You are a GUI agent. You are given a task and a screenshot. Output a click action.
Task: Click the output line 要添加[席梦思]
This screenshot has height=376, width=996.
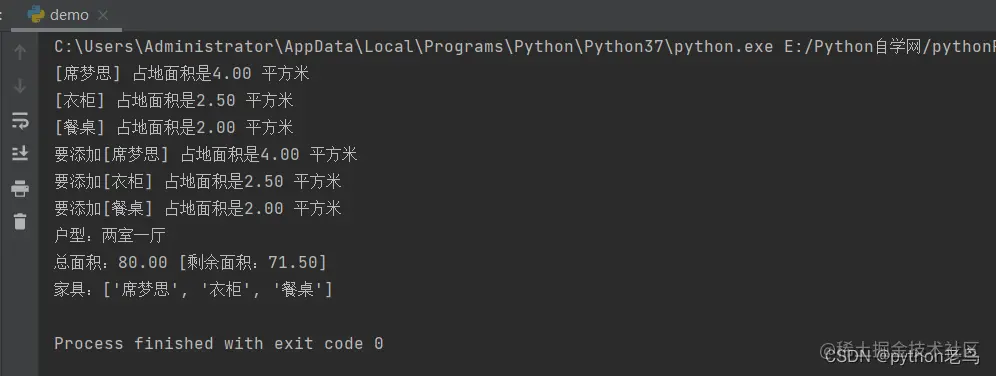pos(206,154)
